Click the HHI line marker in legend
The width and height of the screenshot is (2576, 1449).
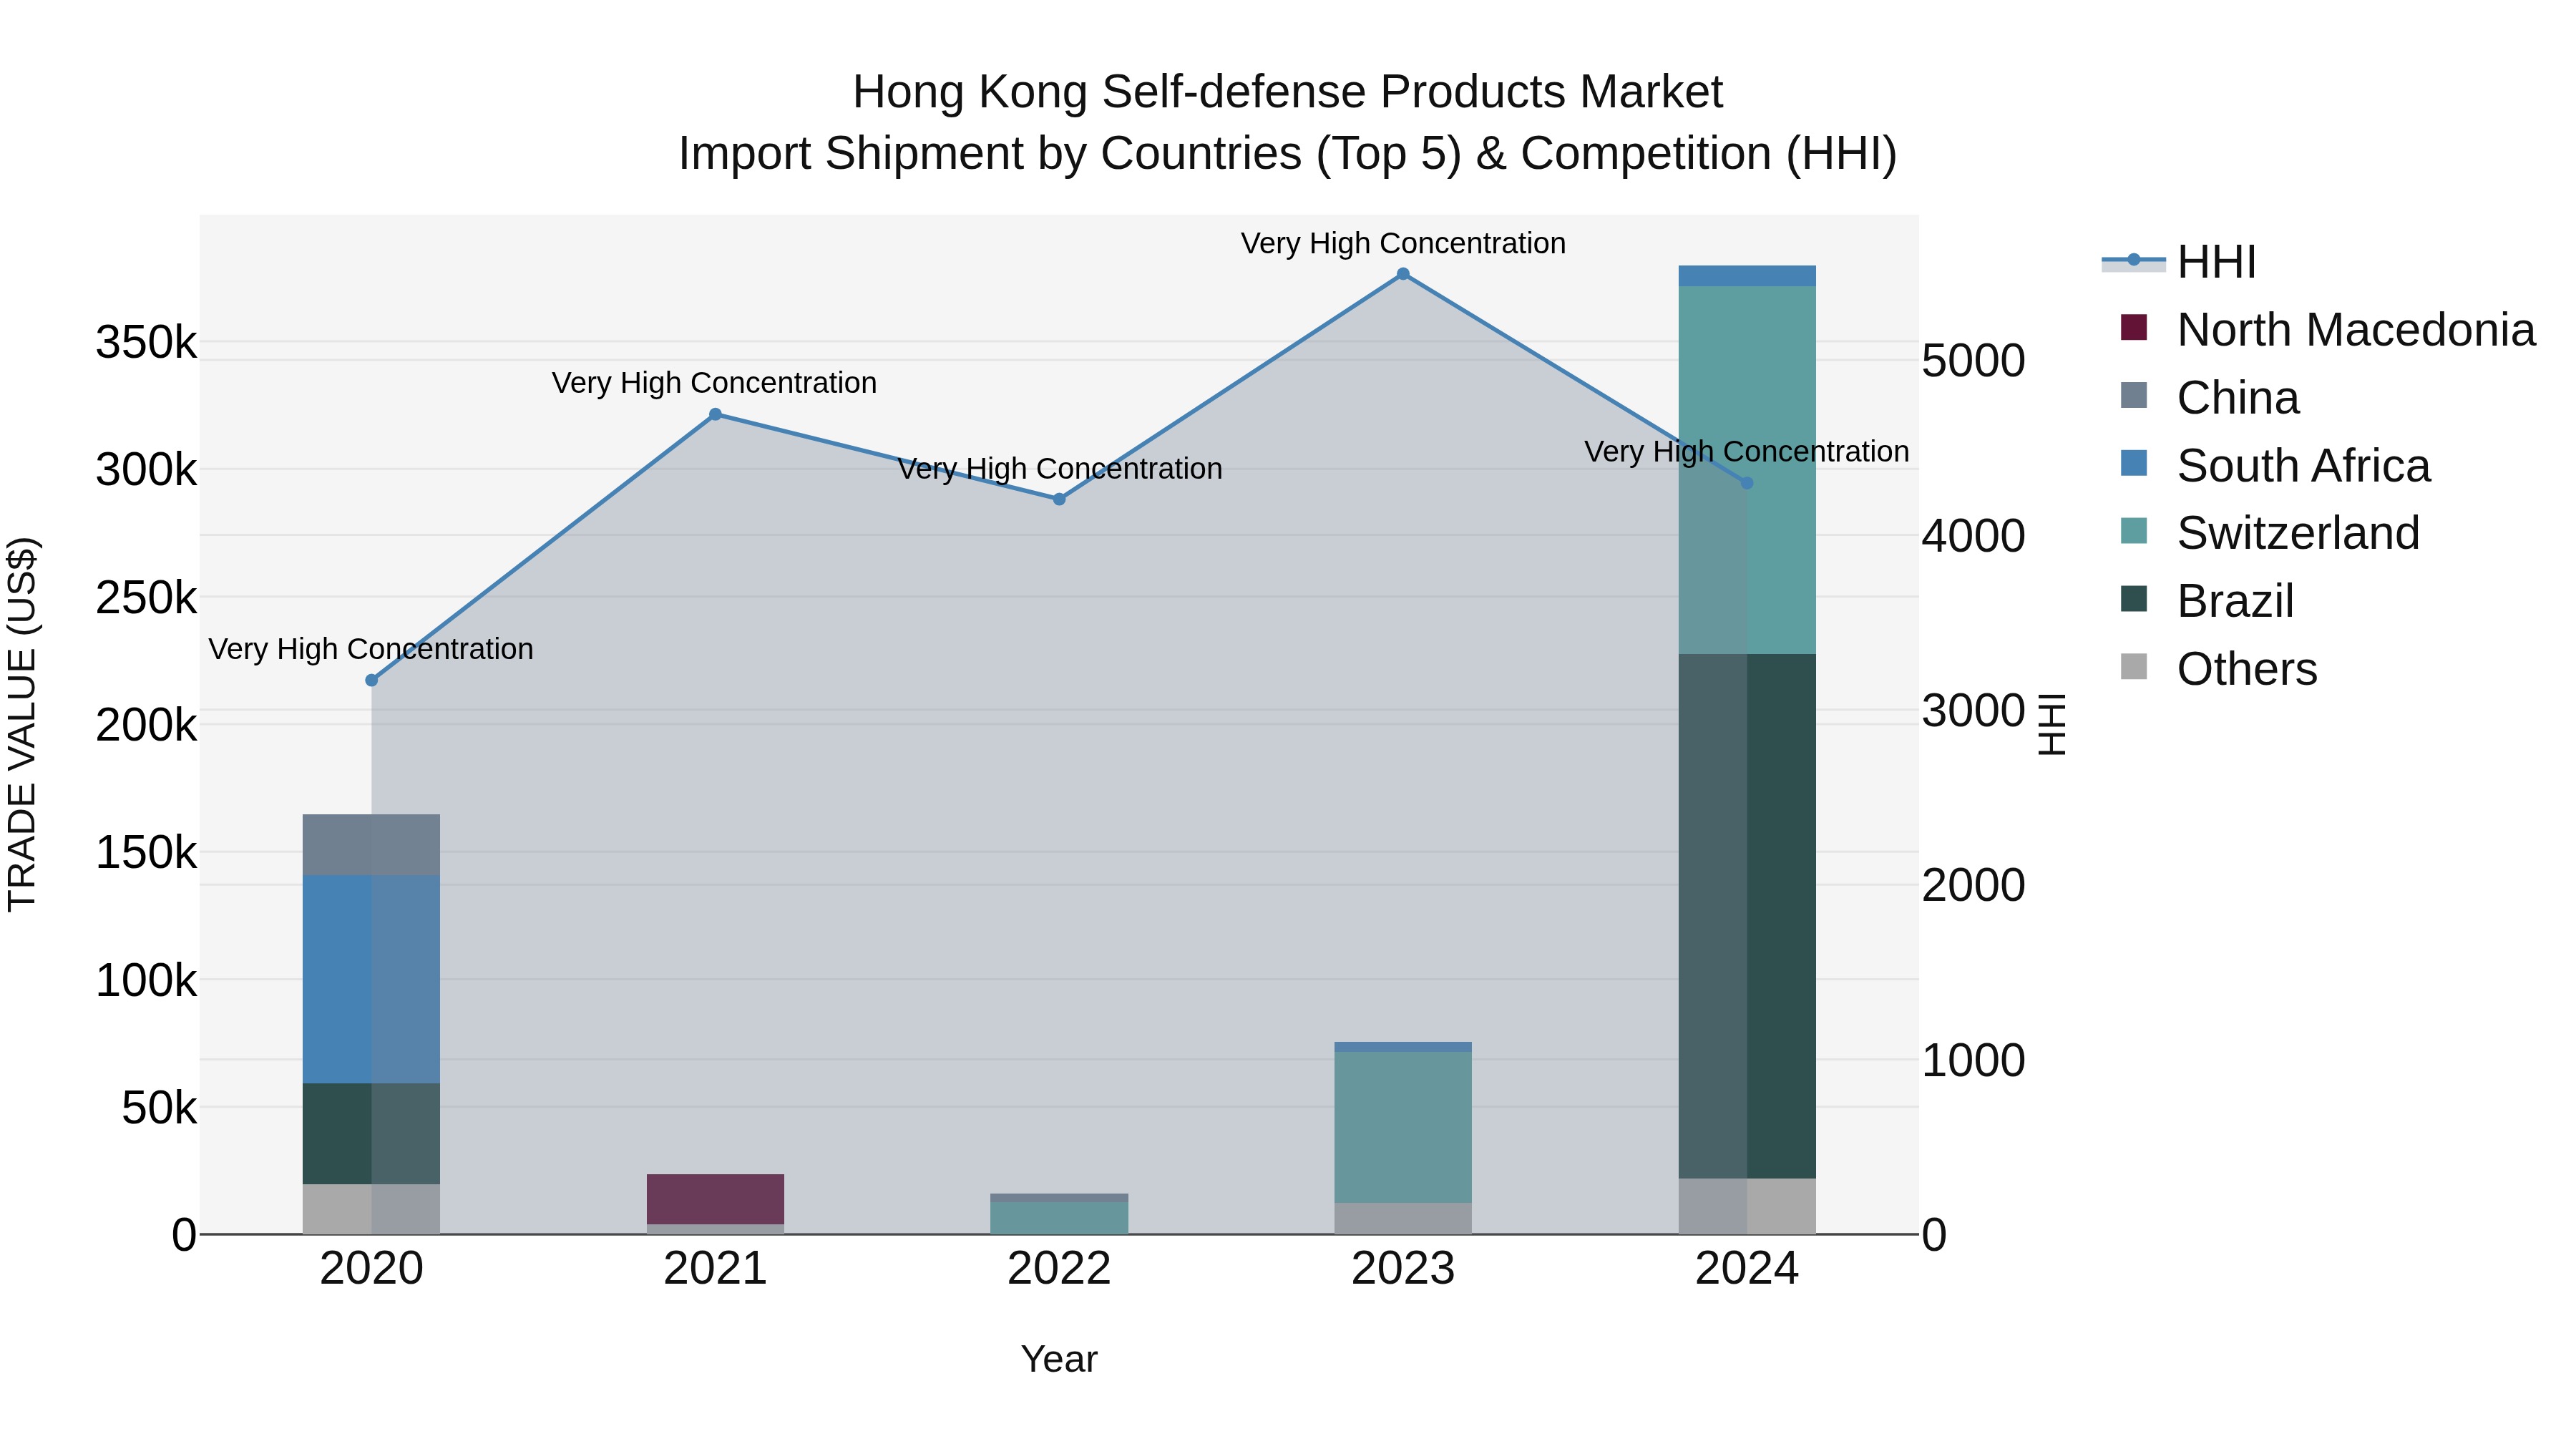point(2133,261)
